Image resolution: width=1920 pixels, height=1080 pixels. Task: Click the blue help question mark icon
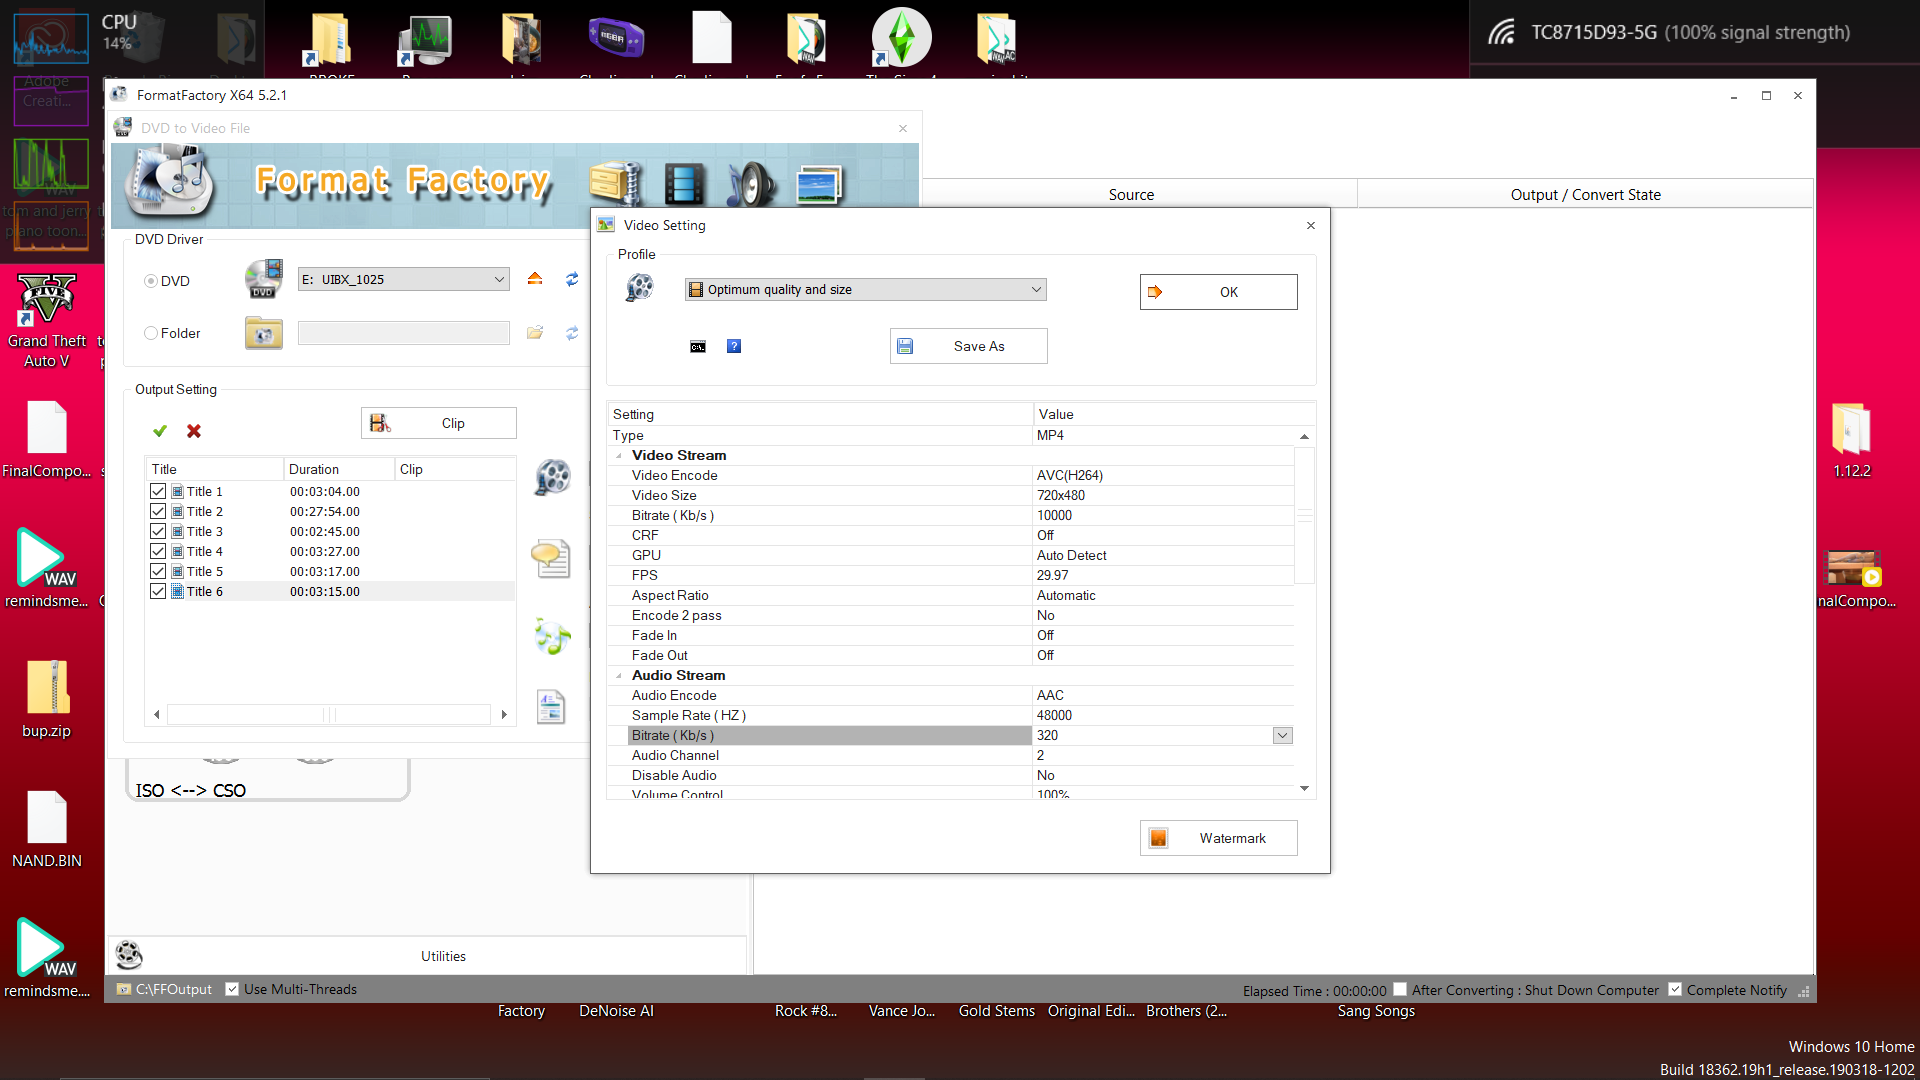[734, 346]
